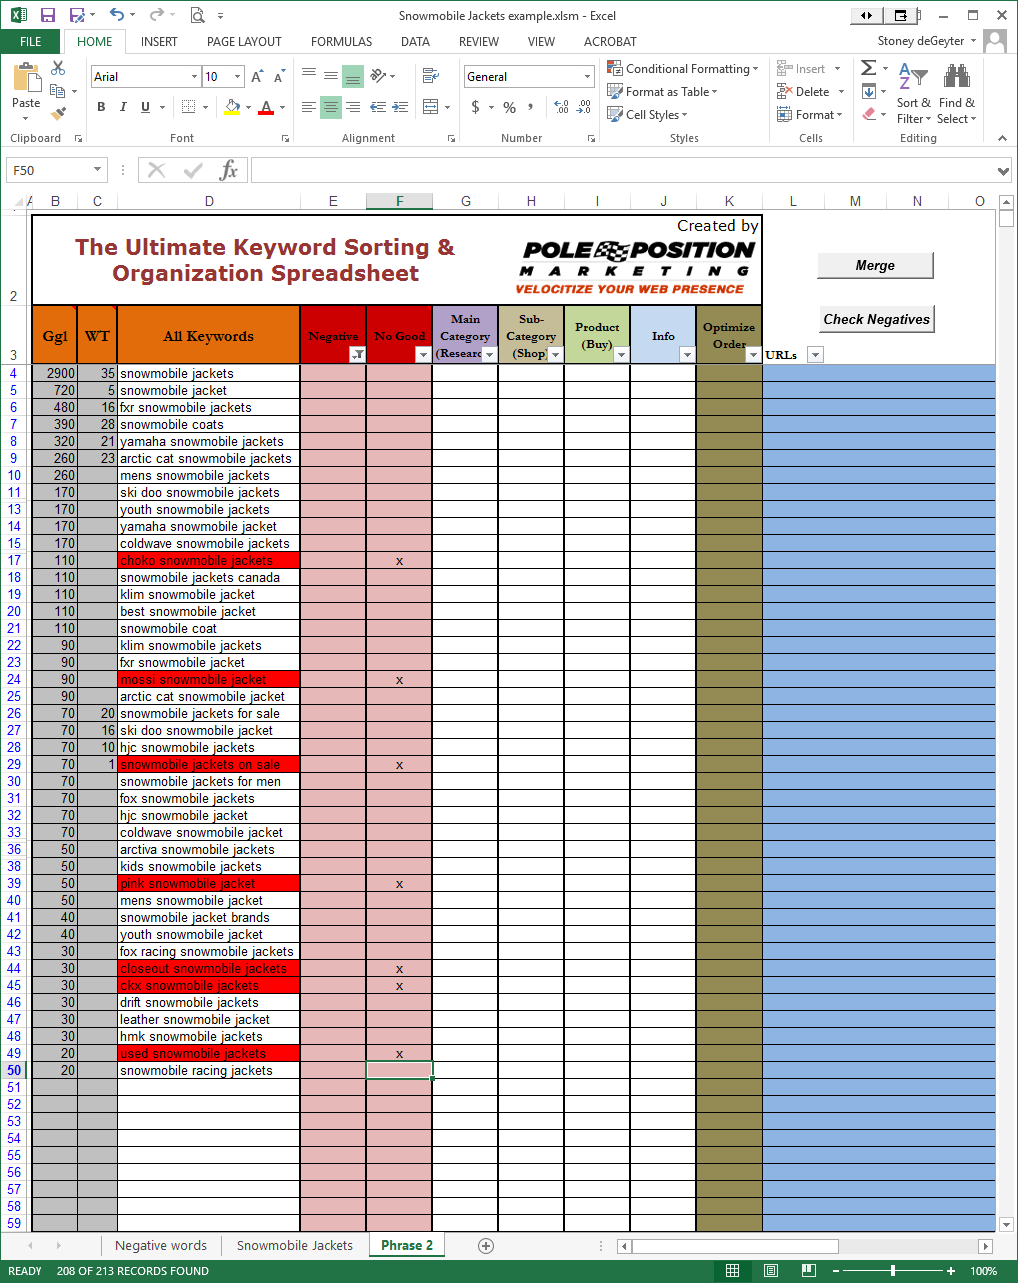
Task: Apply bold formatting from the Font group
Action: [101, 105]
